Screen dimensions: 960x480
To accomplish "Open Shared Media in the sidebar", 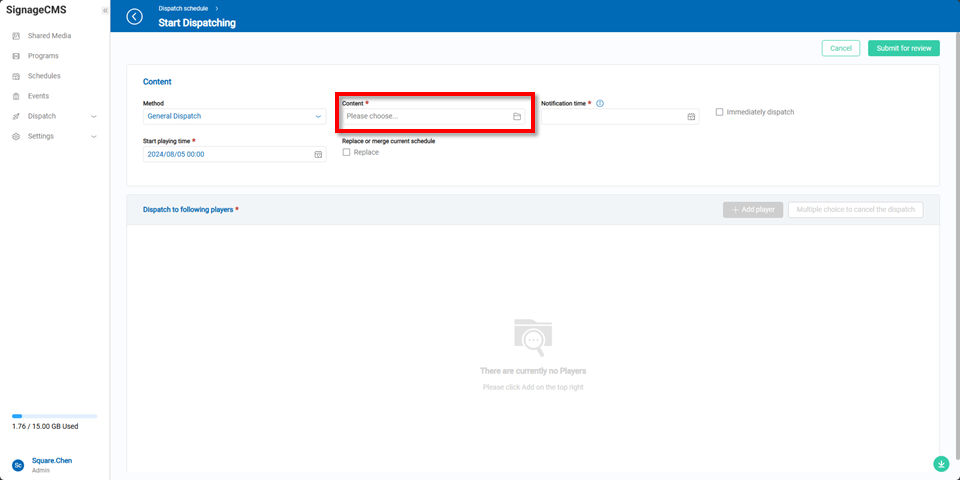I will (x=49, y=36).
